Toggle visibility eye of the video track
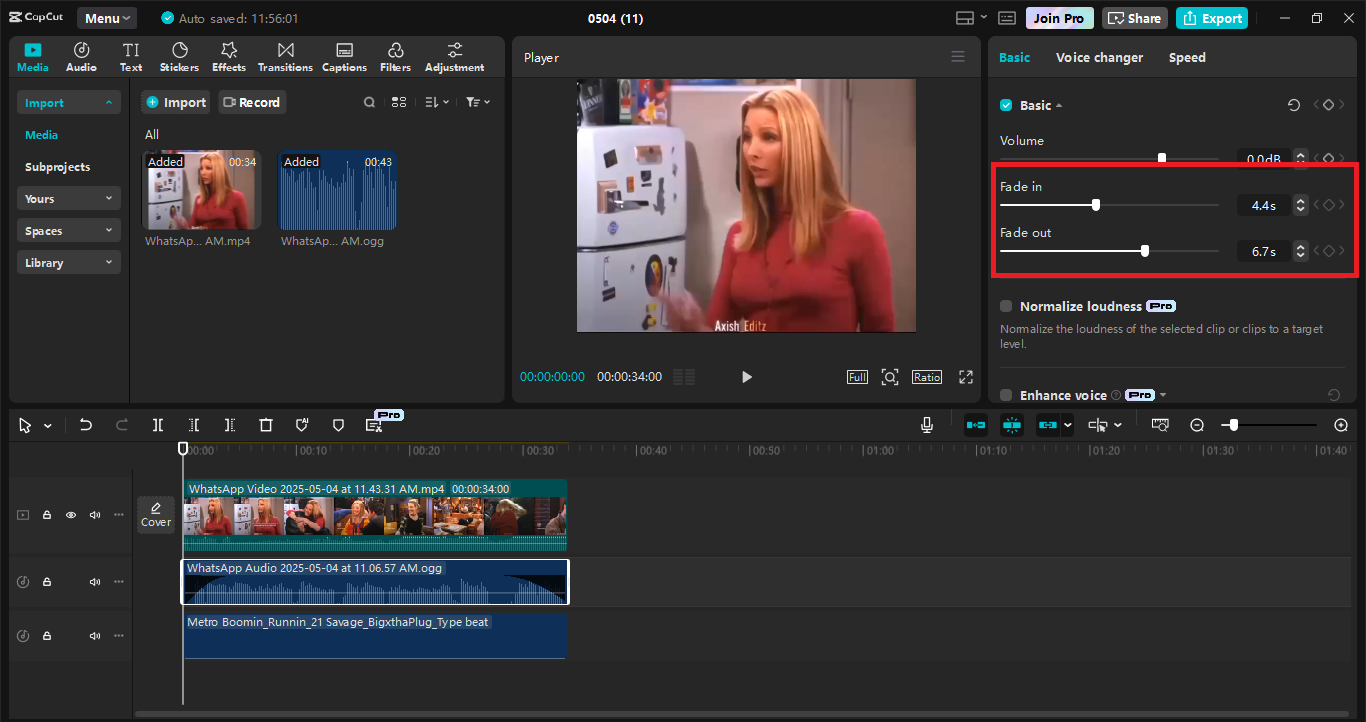Screen dimensions: 1366x722 click(x=71, y=515)
